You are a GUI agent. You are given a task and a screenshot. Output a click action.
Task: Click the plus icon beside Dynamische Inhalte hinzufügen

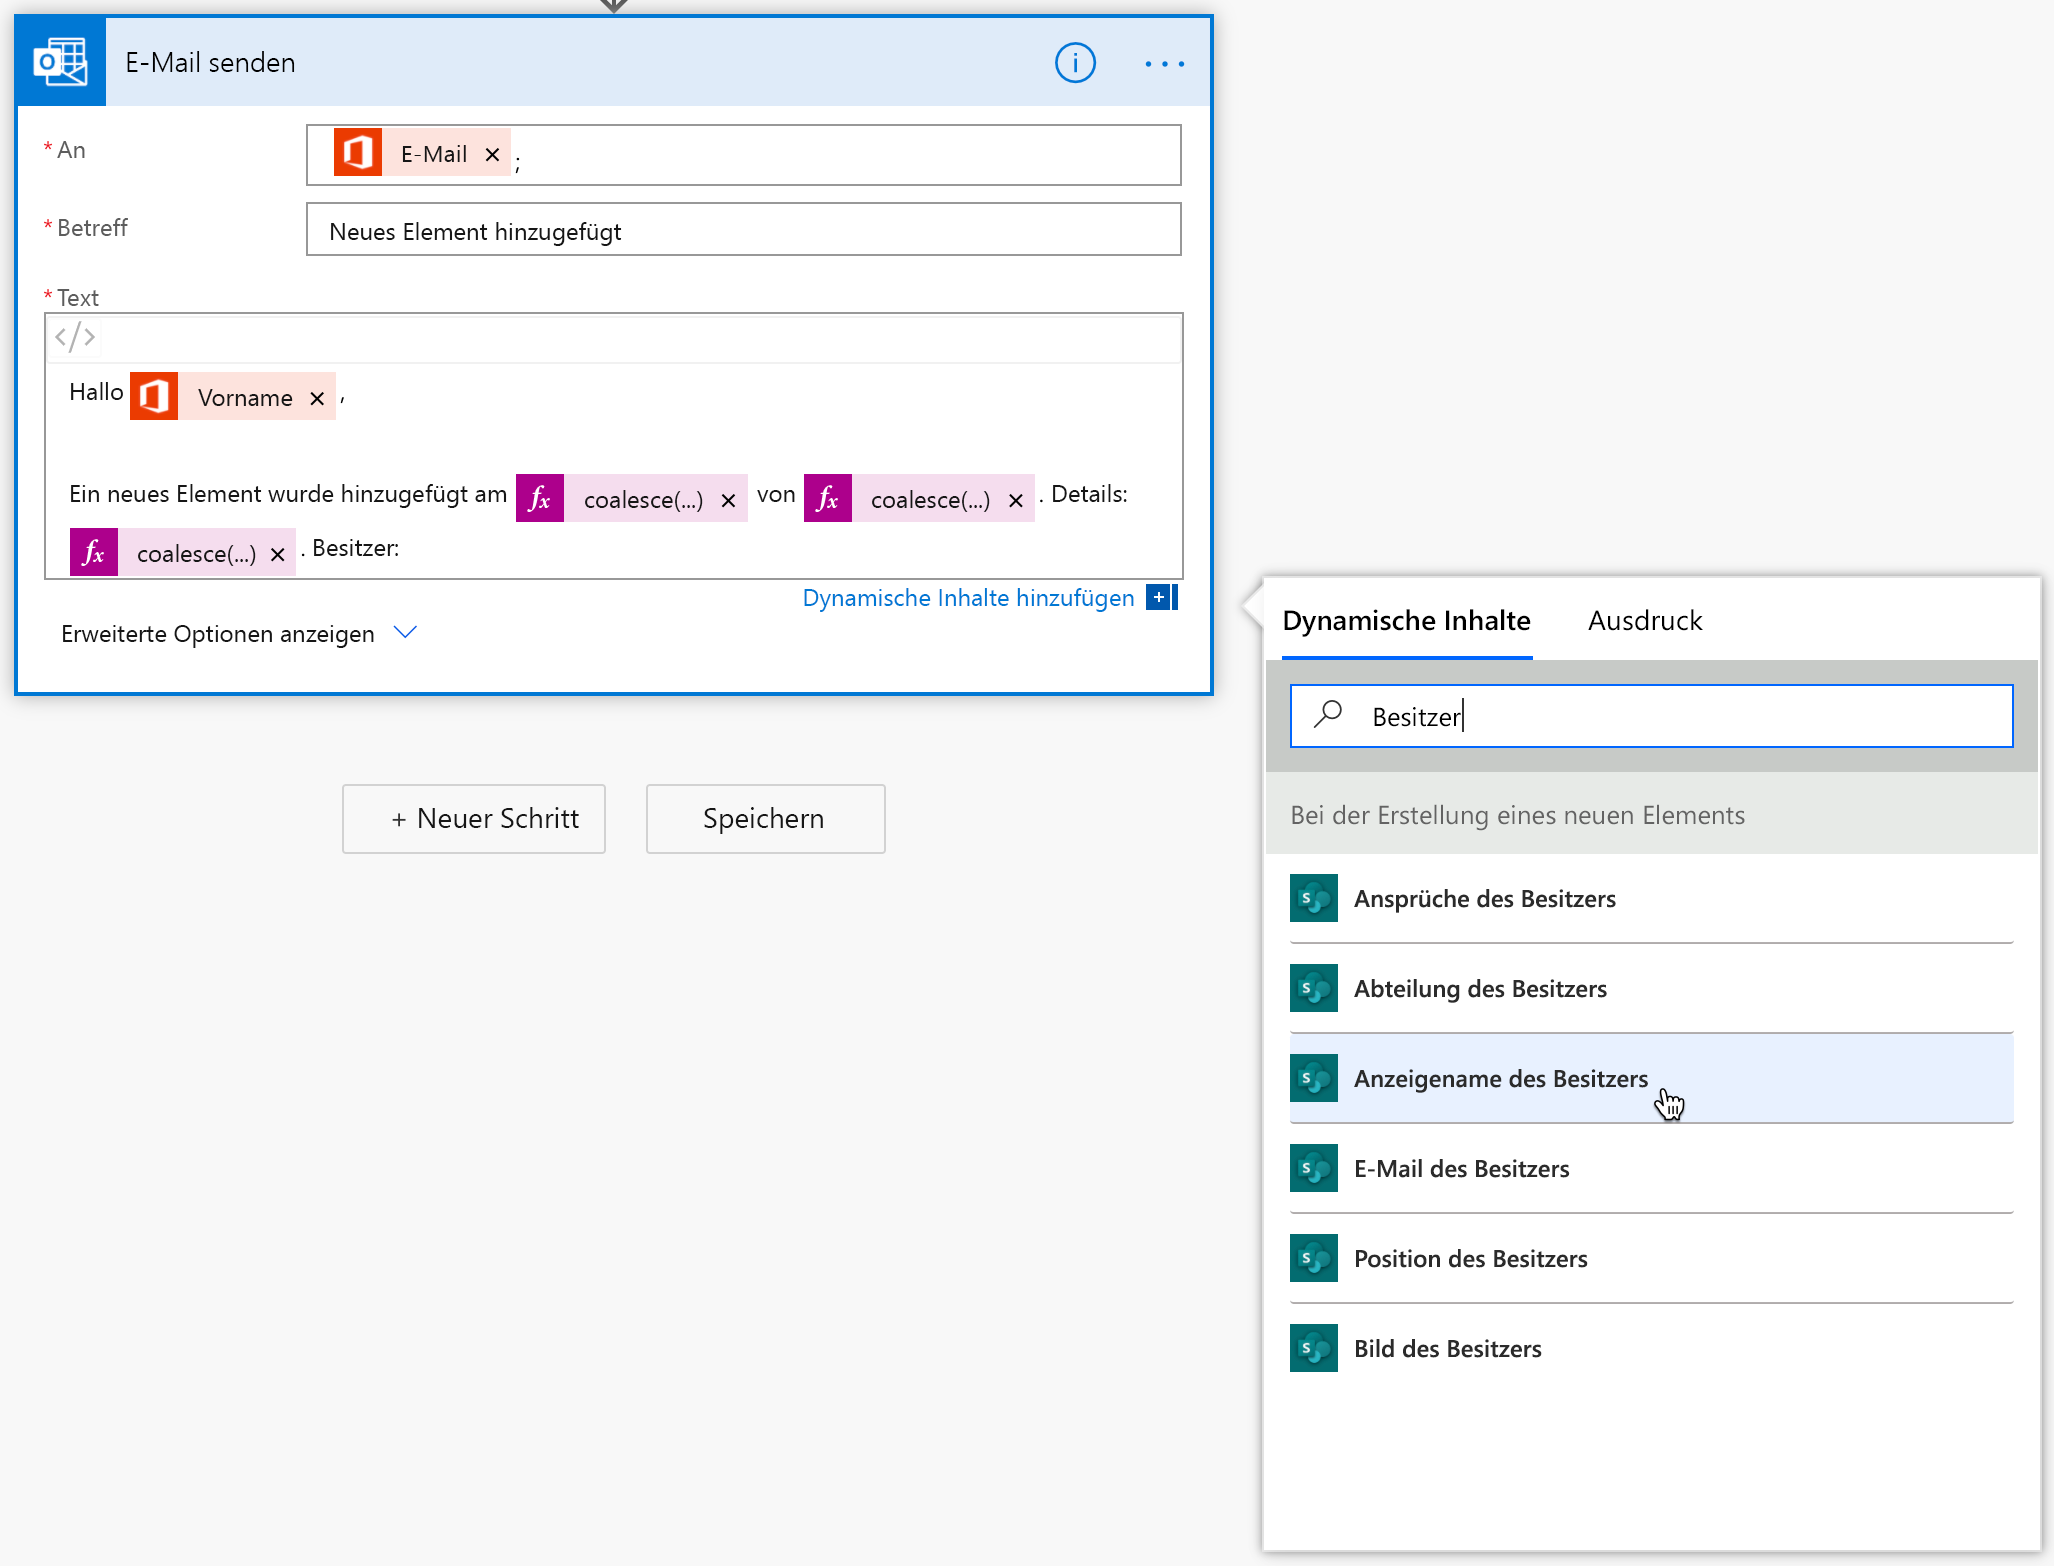[1160, 597]
